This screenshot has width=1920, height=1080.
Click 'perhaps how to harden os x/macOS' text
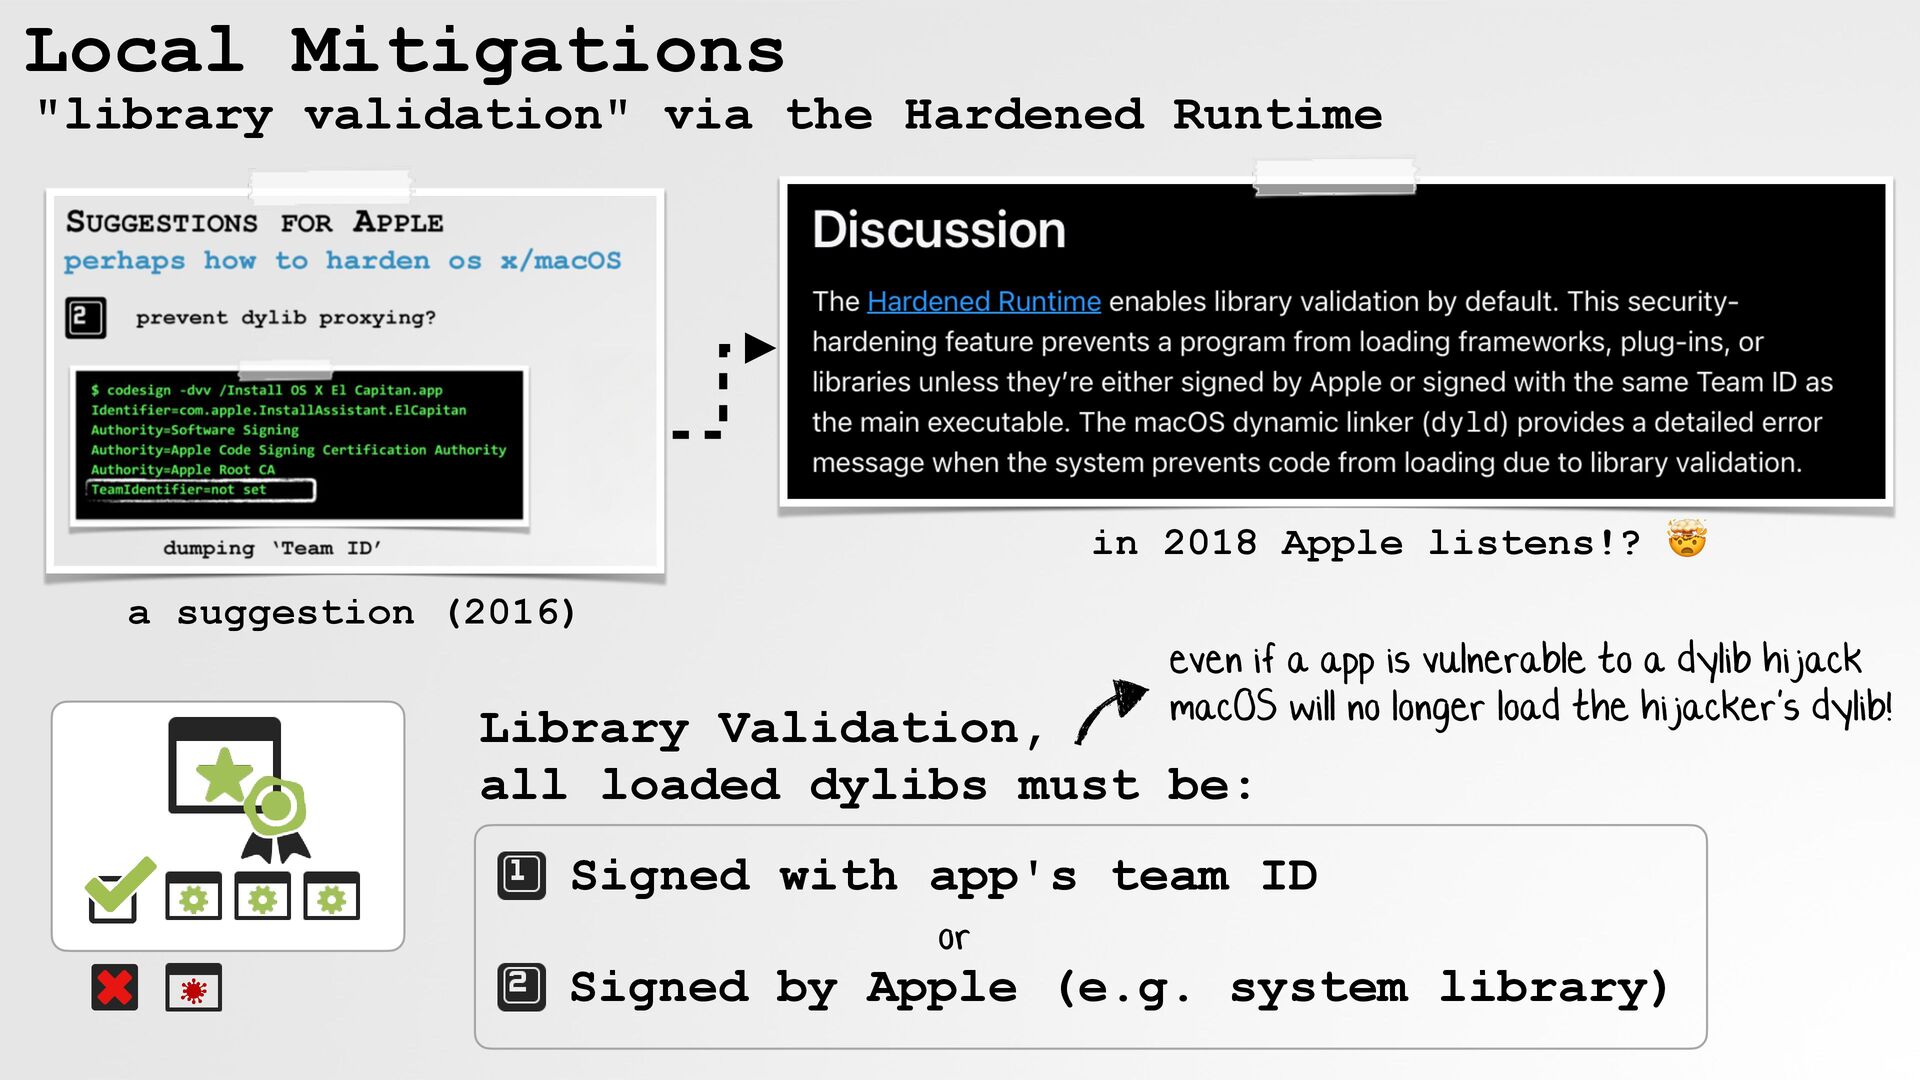click(342, 261)
